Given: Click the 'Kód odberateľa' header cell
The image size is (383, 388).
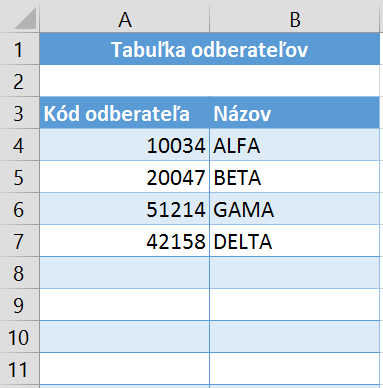Looking at the screenshot, I should (x=124, y=113).
